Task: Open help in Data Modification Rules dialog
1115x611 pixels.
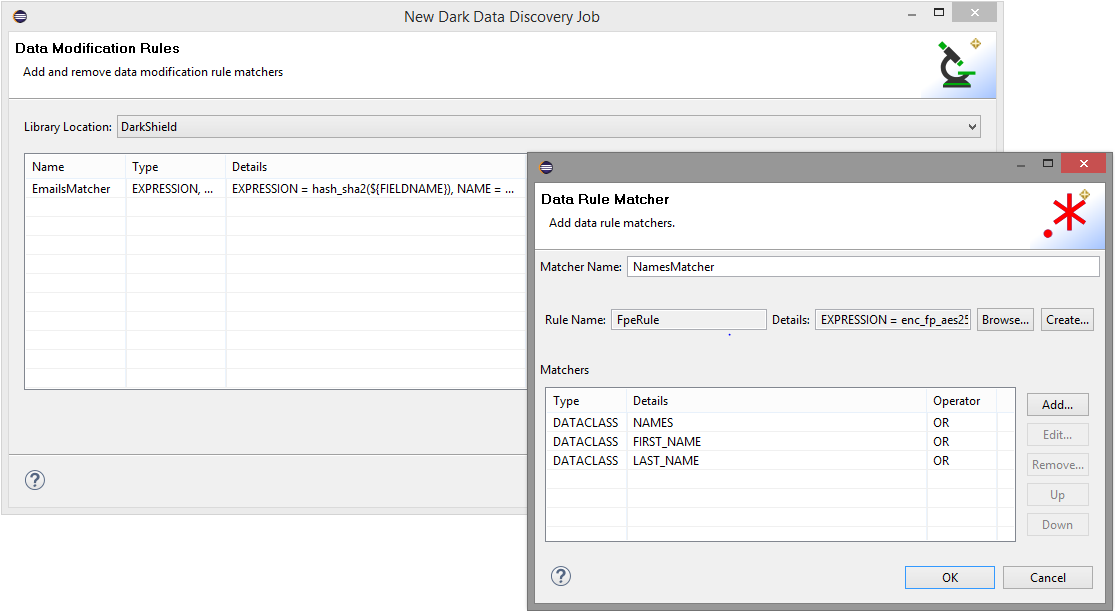Action: pos(34,480)
